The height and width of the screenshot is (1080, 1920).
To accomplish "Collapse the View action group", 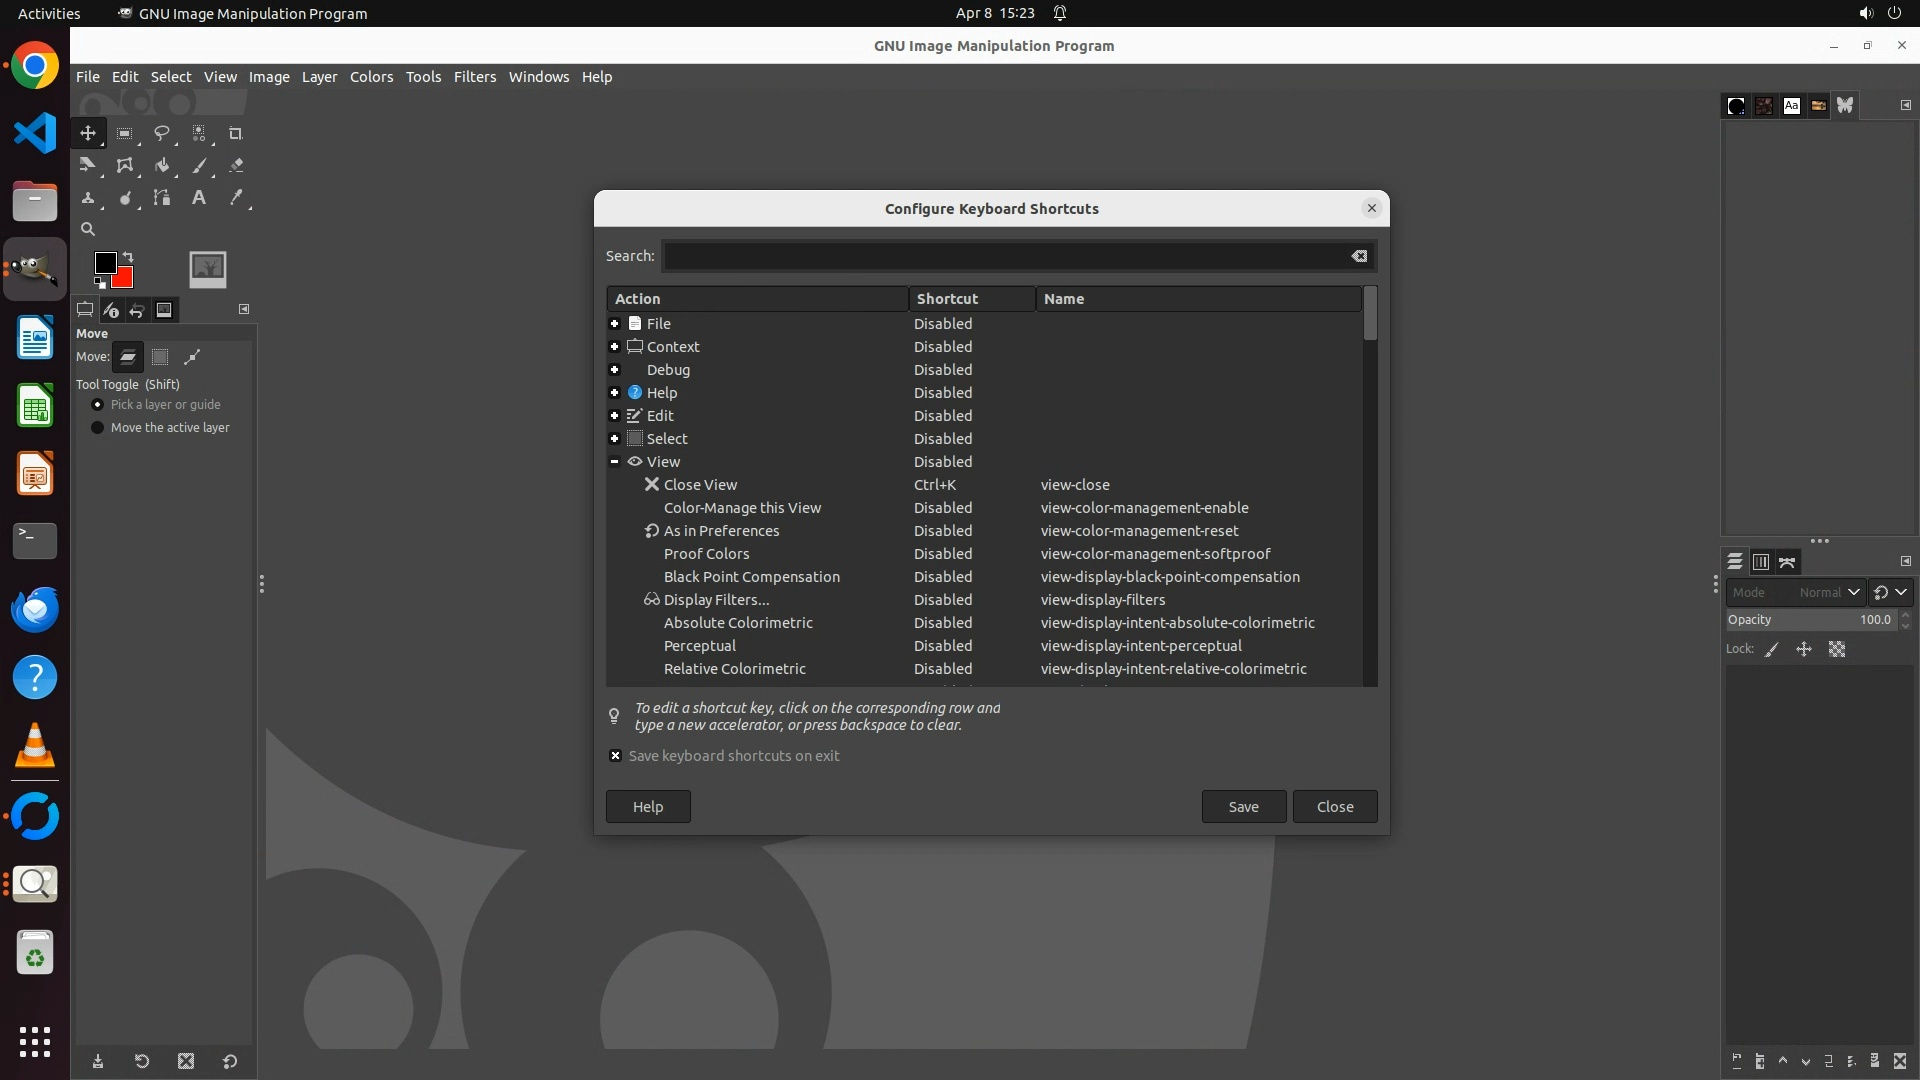I will click(614, 462).
